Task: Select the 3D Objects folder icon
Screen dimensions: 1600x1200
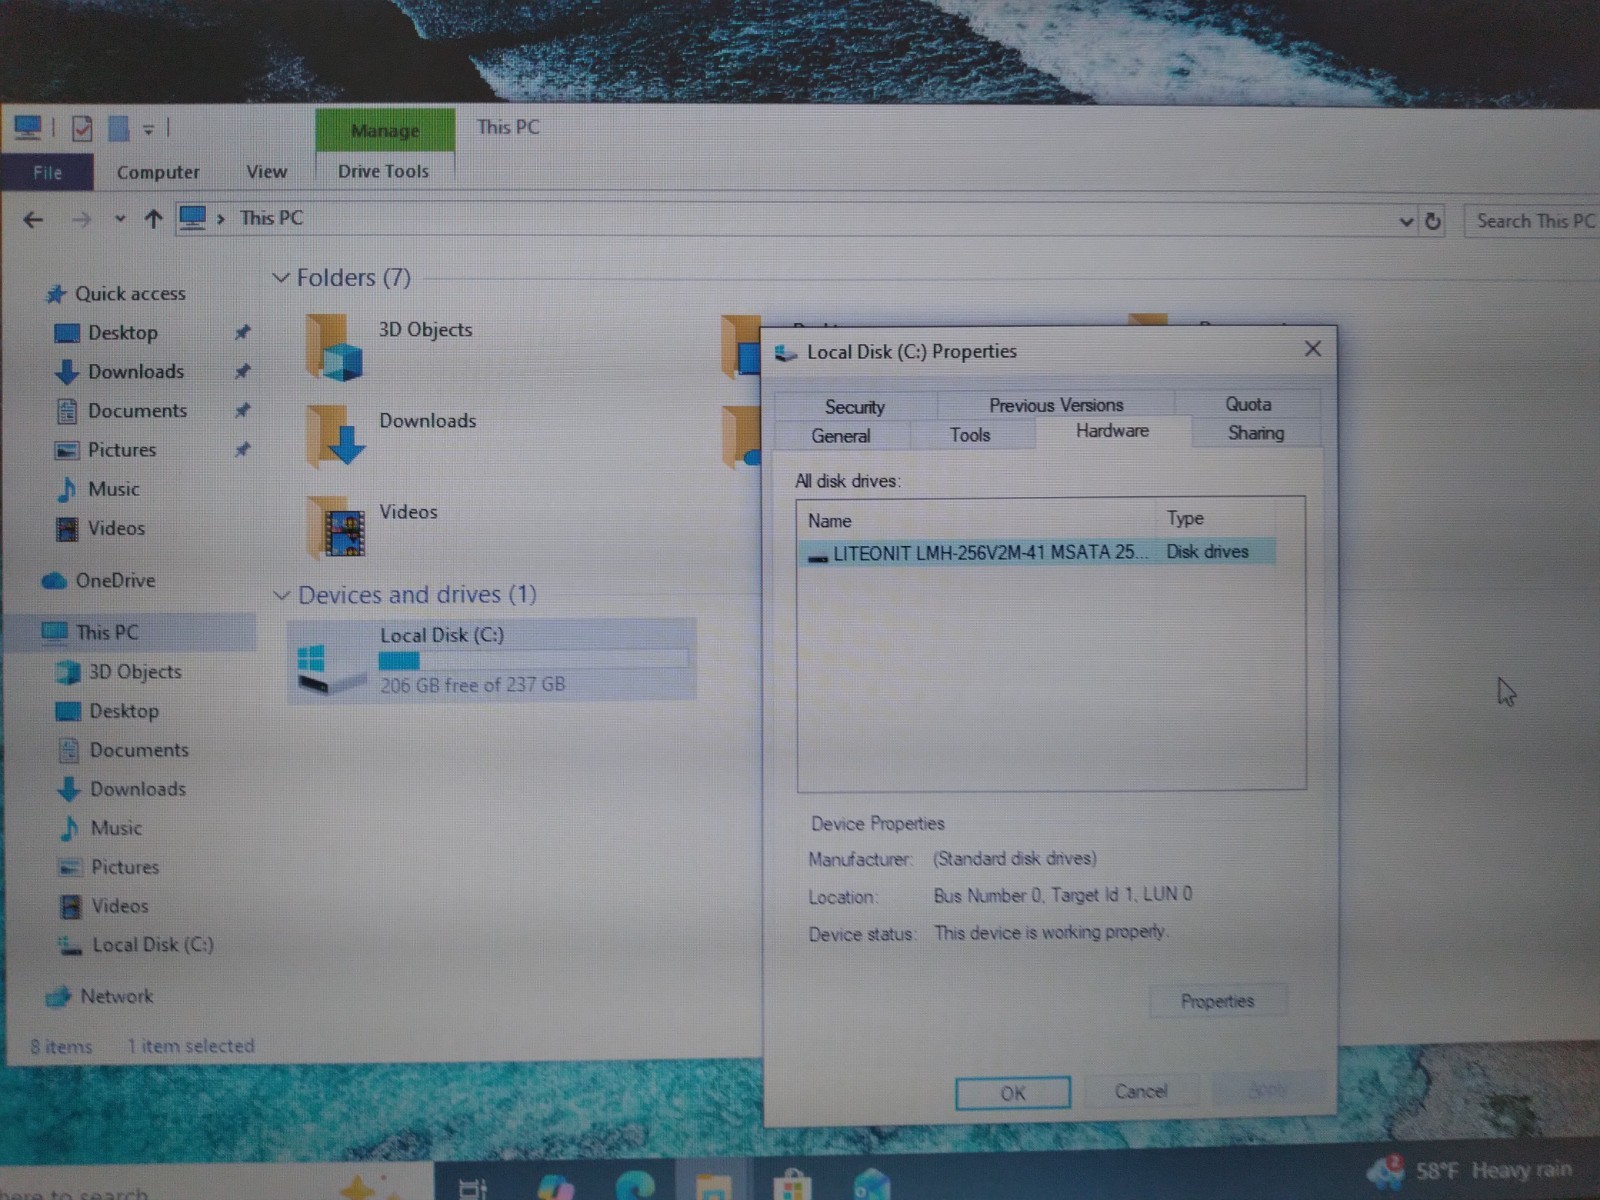Action: pyautogui.click(x=334, y=348)
